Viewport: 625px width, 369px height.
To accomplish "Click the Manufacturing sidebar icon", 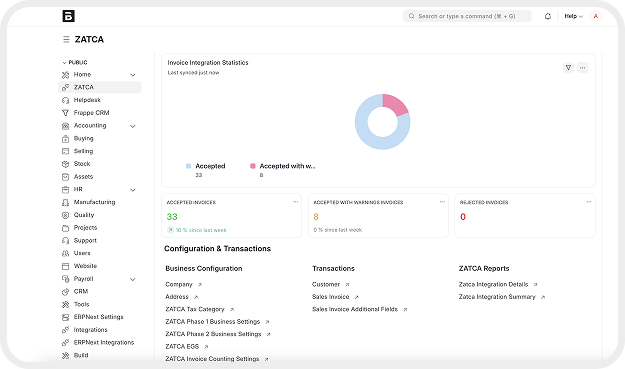I will [x=65, y=202].
